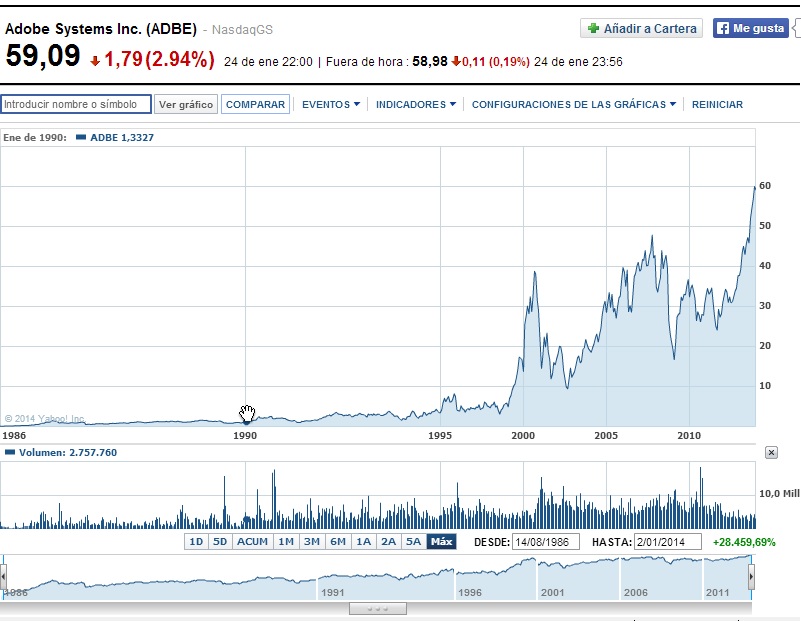Screen dimensions: 801x621
Task: Click the 1990 label on the x-axis
Action: coord(245,436)
